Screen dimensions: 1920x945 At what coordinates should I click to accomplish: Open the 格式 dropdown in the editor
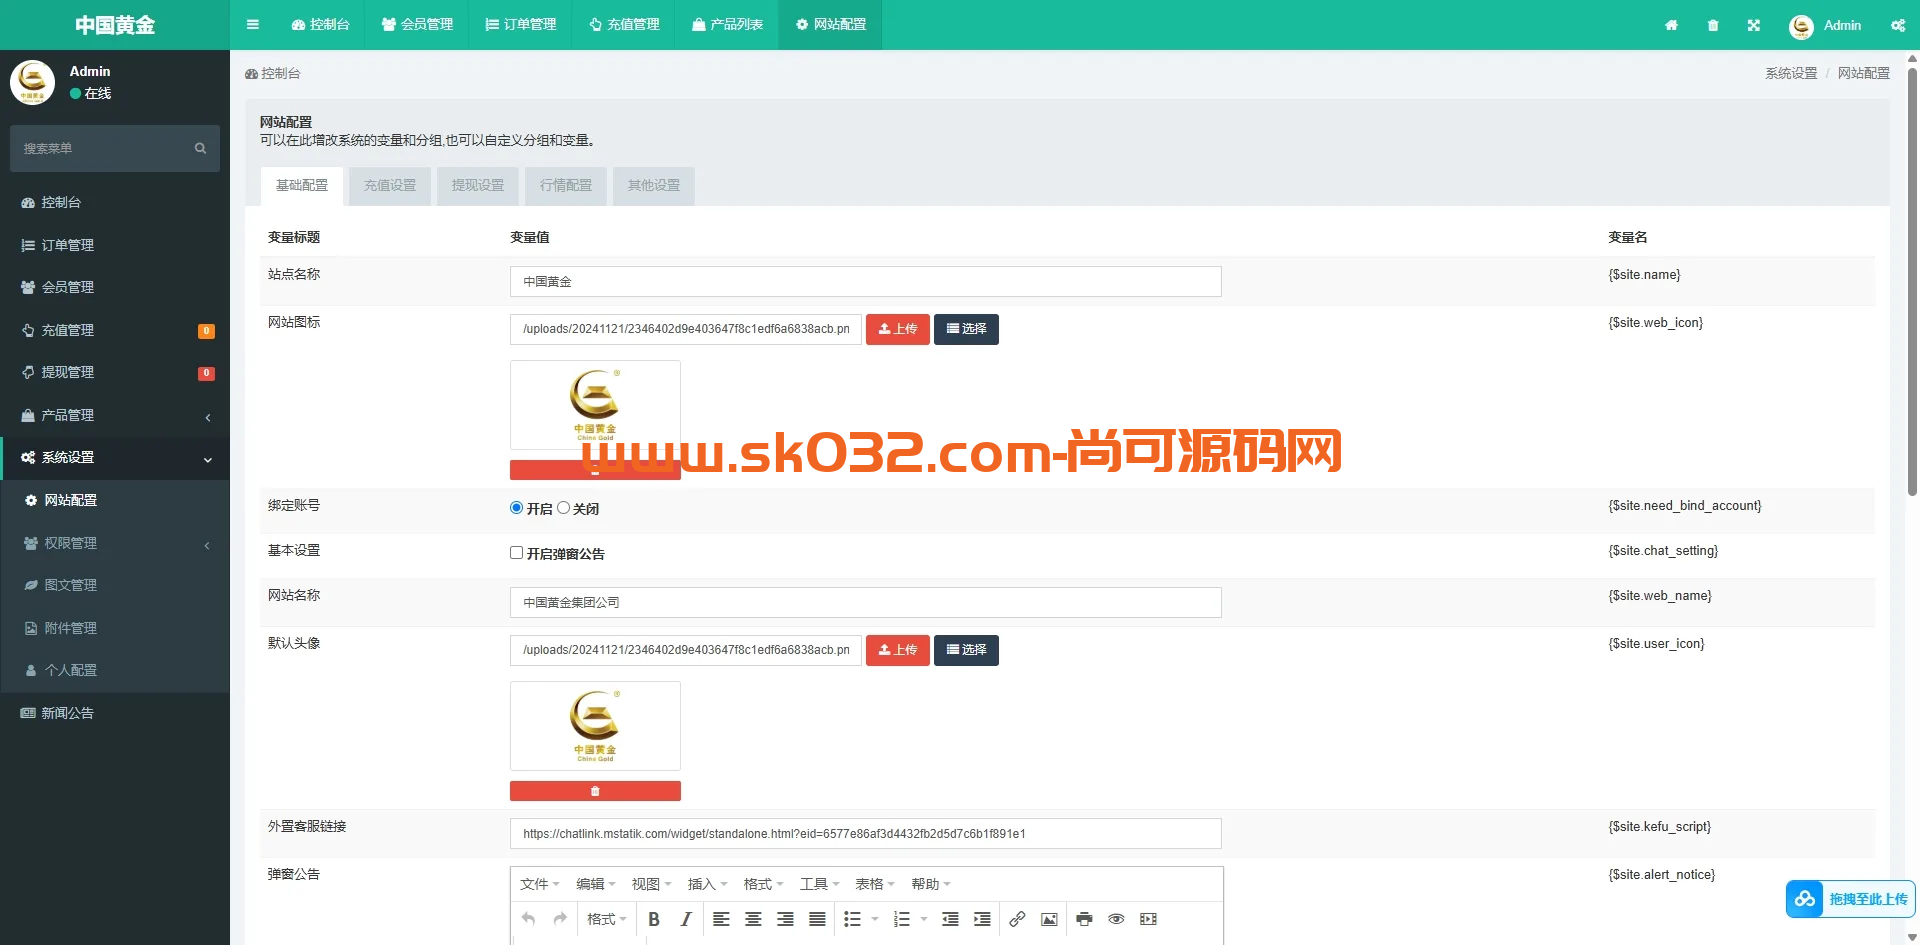605,918
